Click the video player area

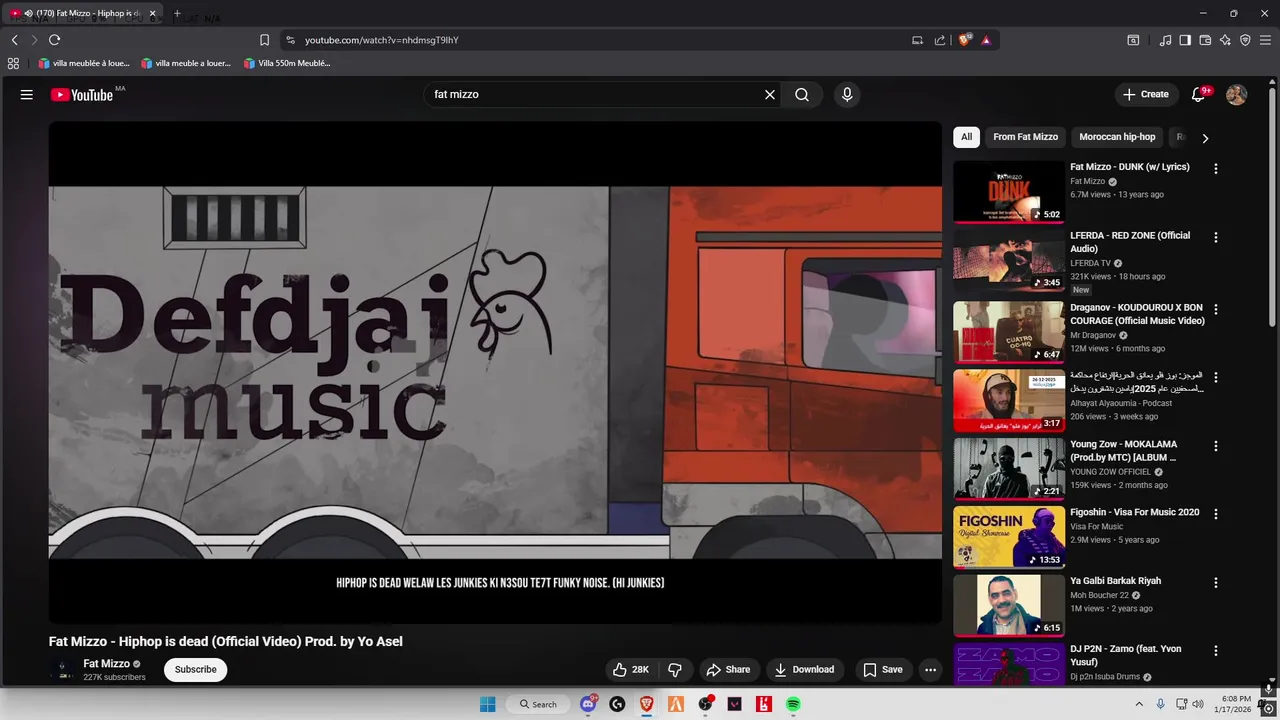point(495,372)
